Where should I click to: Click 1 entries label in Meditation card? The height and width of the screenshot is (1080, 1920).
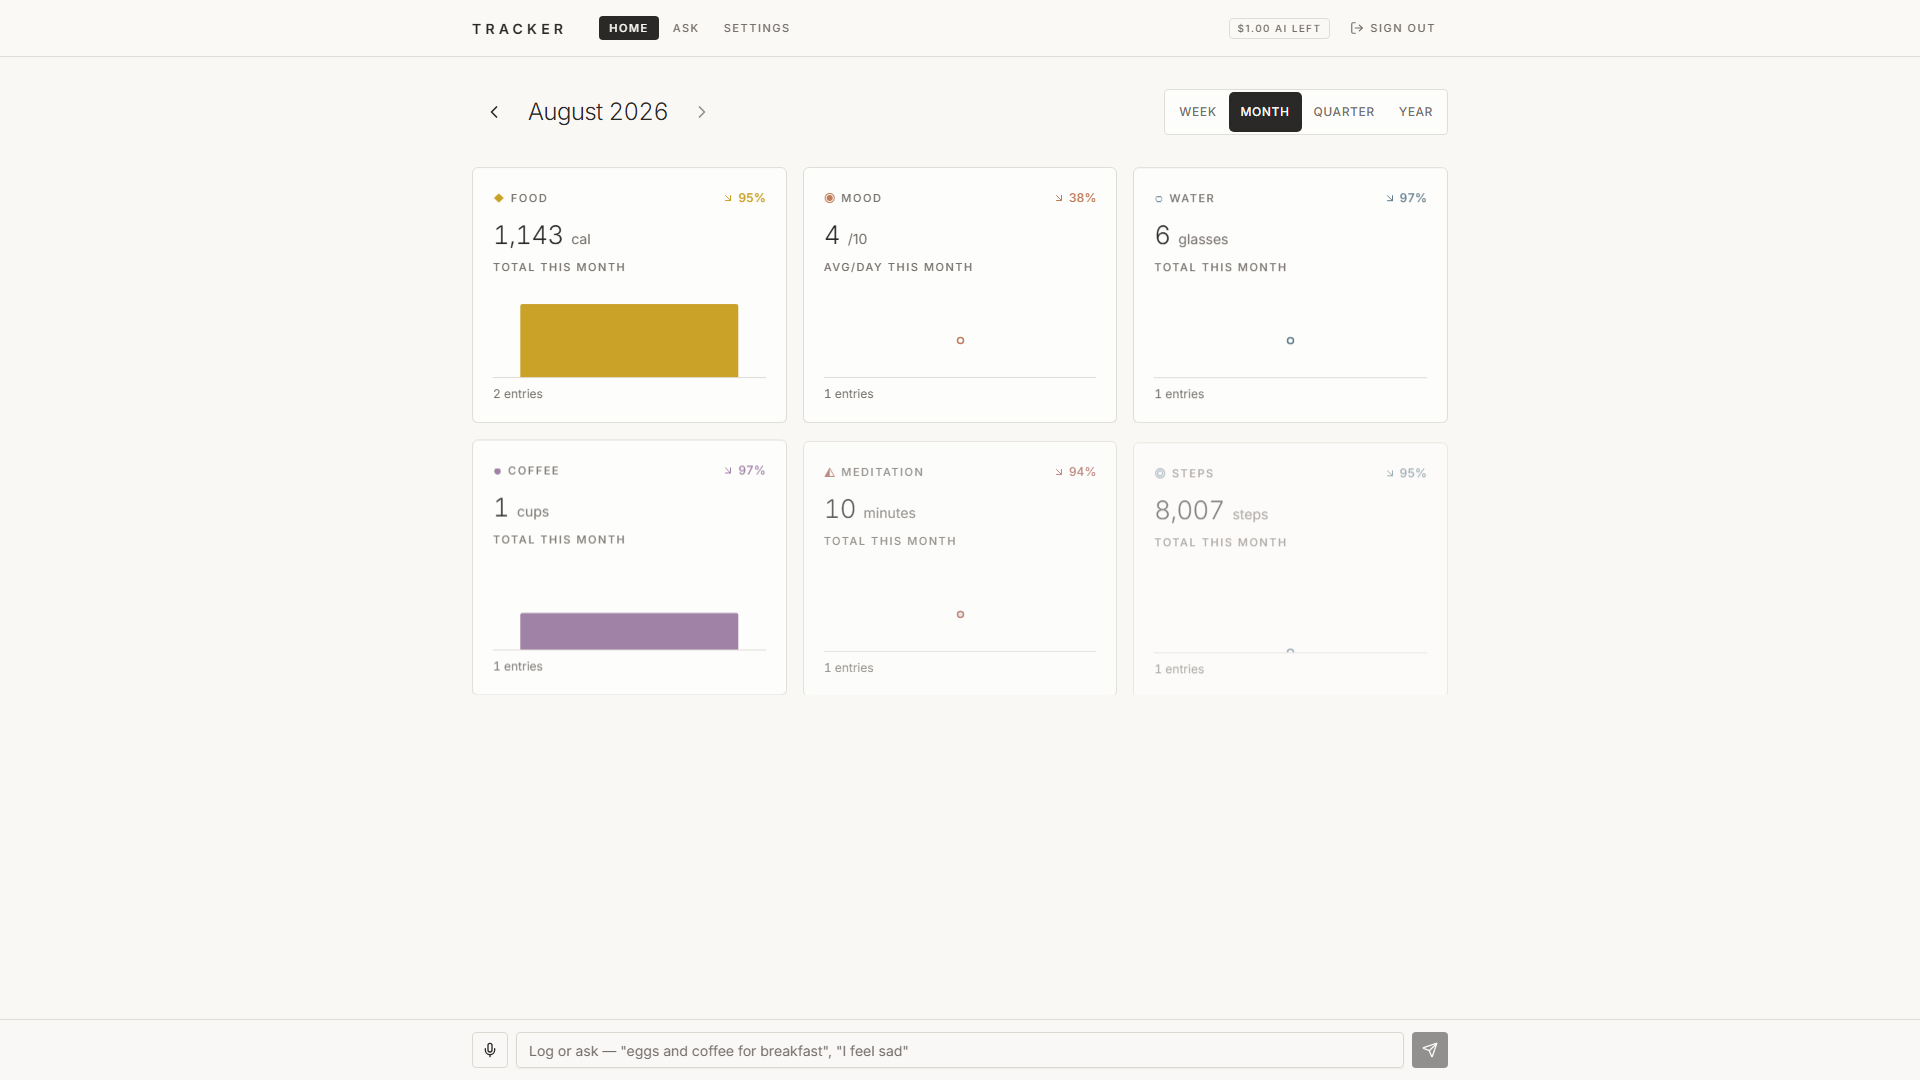pyautogui.click(x=849, y=668)
